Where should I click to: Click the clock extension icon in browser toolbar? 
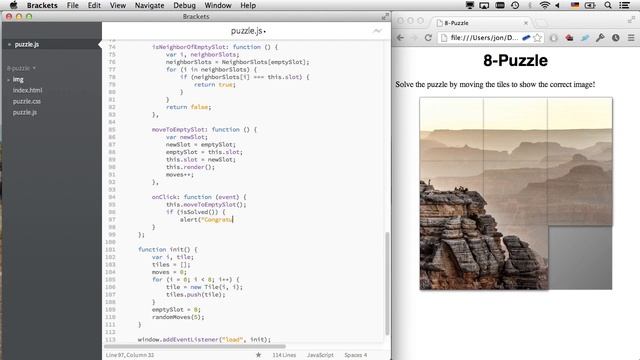point(616,38)
